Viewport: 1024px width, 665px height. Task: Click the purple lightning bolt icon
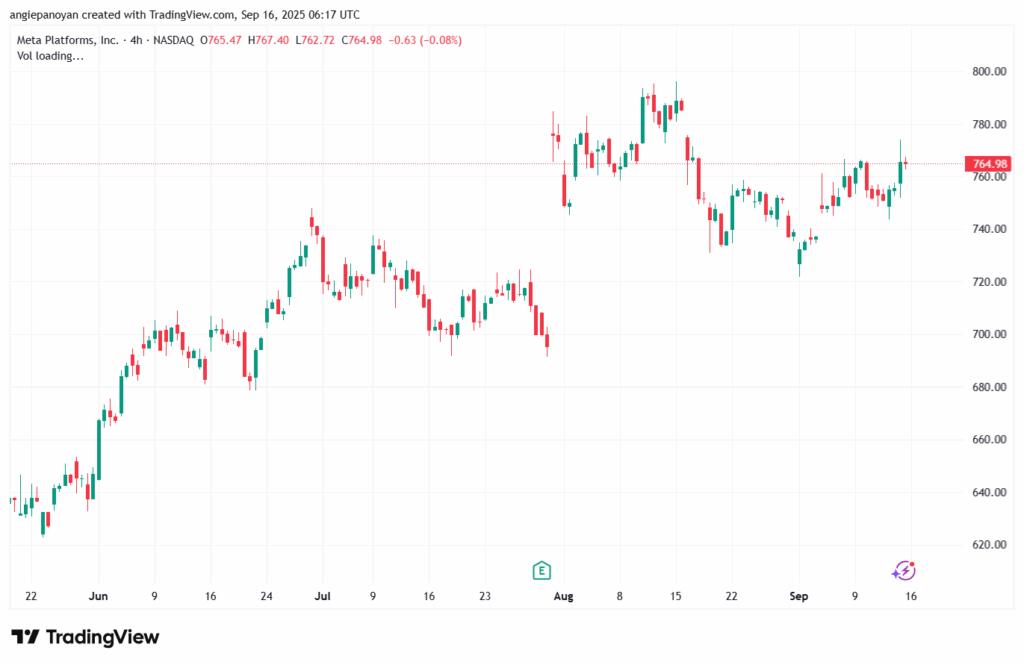click(903, 570)
